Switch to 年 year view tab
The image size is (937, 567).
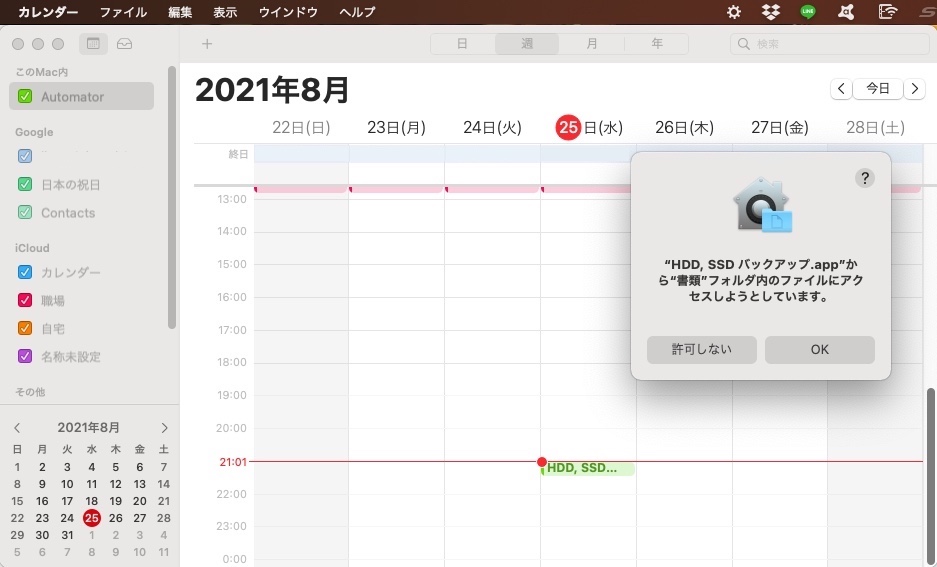tap(657, 44)
